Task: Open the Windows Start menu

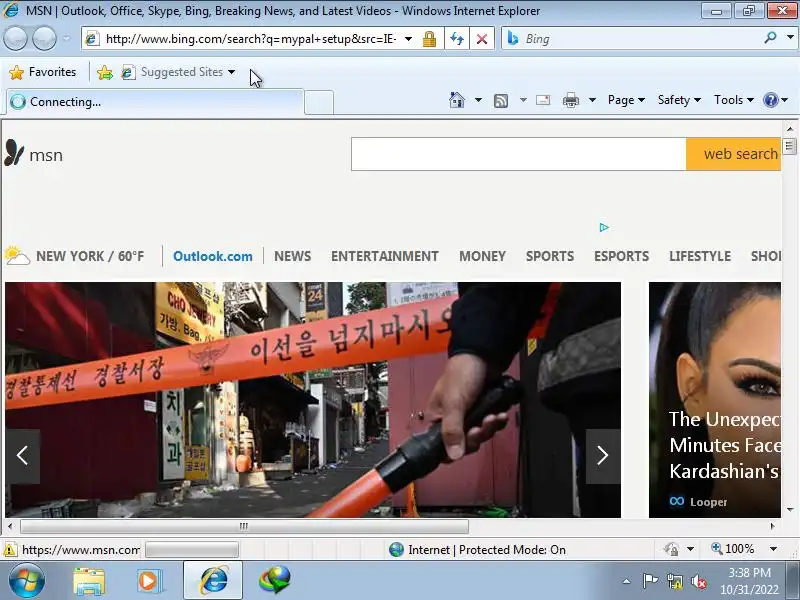Action: pyautogui.click(x=26, y=581)
